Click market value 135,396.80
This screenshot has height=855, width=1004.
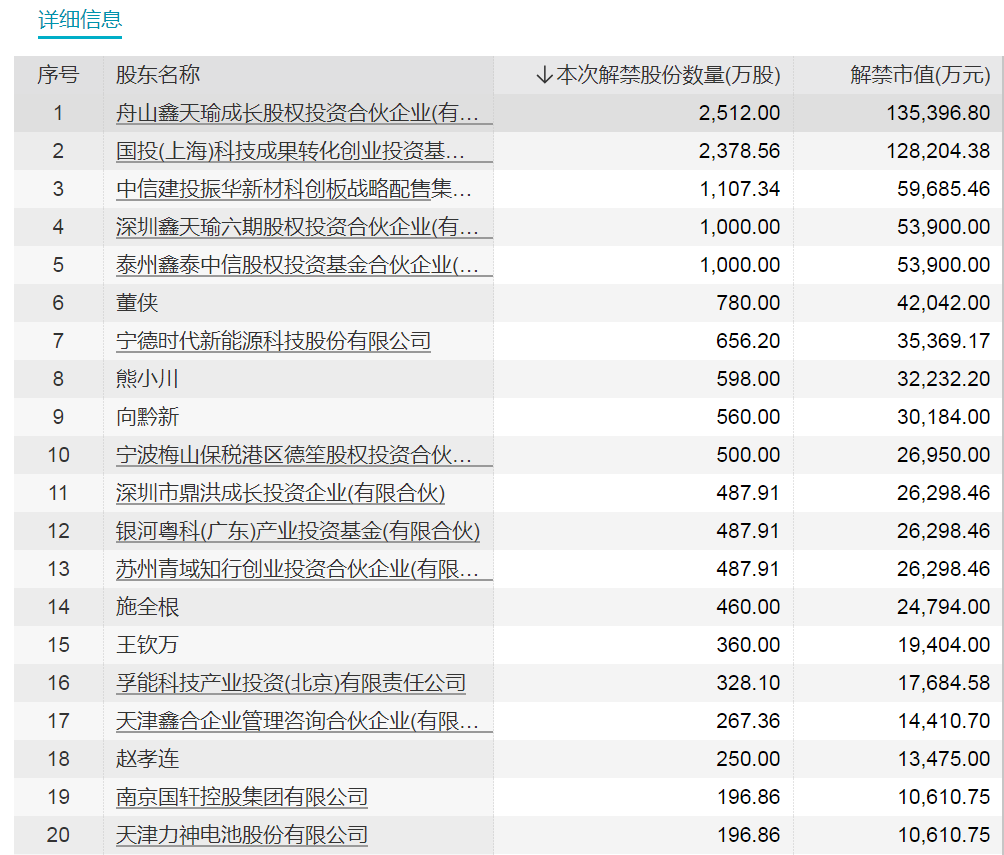pos(939,113)
